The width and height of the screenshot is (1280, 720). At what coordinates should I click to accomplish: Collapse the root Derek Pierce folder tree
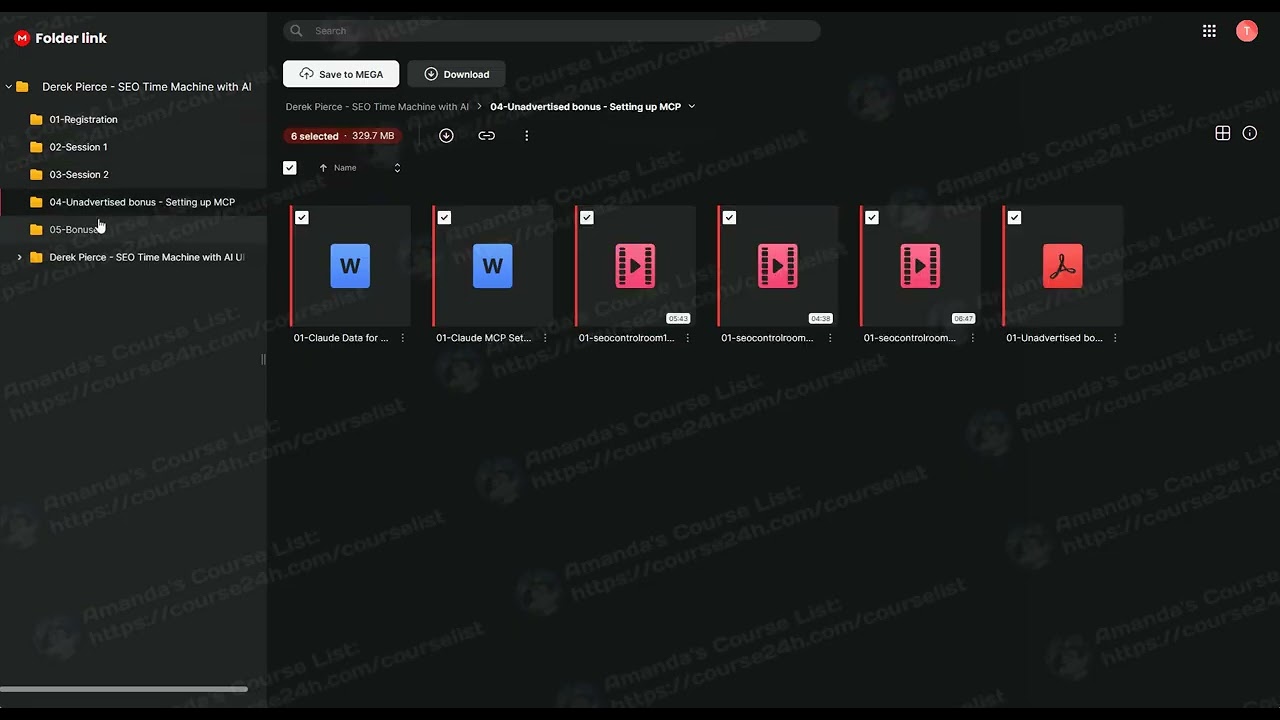pos(9,87)
